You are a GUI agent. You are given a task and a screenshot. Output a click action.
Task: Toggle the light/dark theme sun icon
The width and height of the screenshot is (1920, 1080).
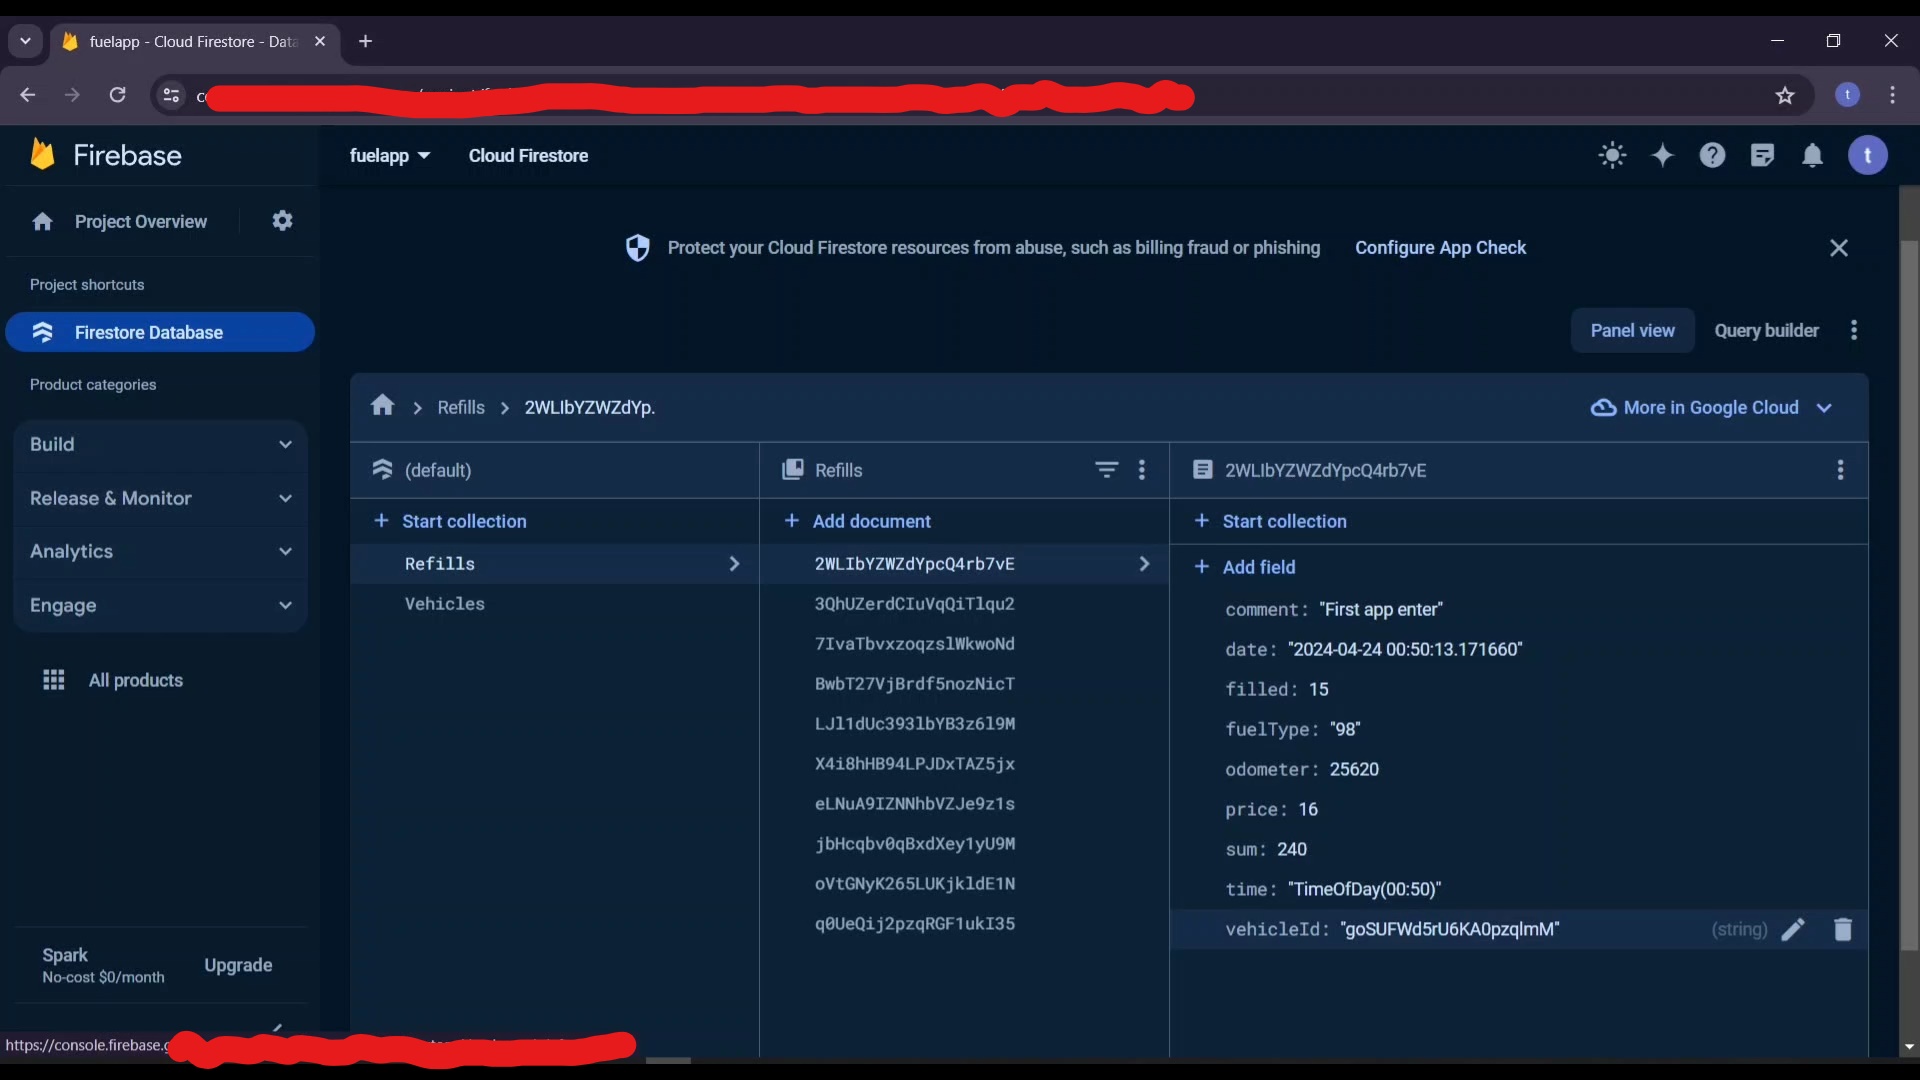tap(1612, 155)
